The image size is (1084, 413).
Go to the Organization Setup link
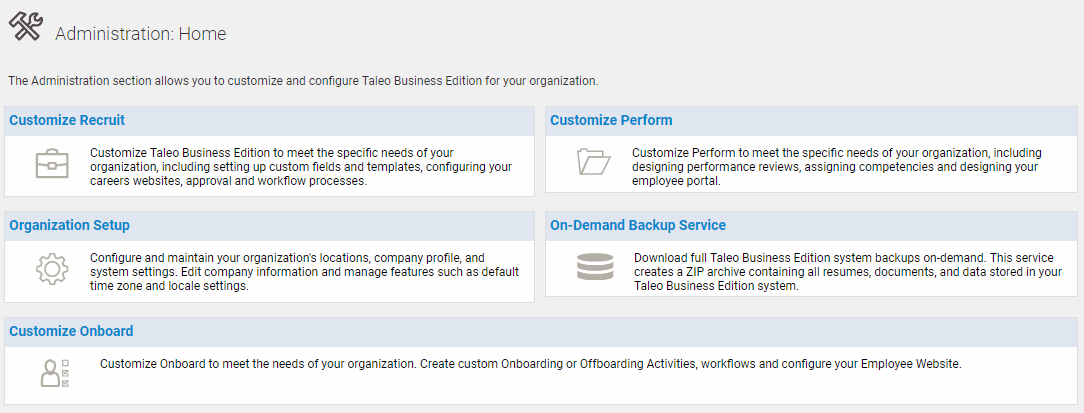point(69,225)
